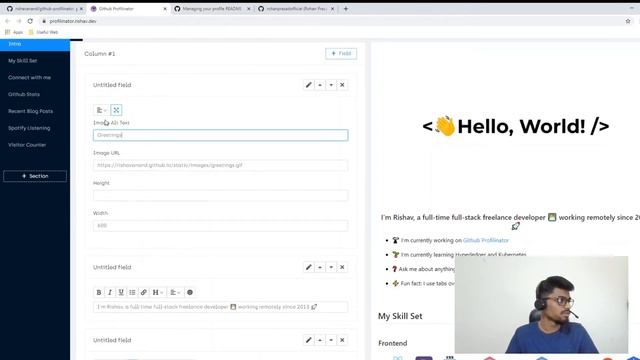The width and height of the screenshot is (640, 360).
Task: Click the Width input field
Action: click(220, 226)
